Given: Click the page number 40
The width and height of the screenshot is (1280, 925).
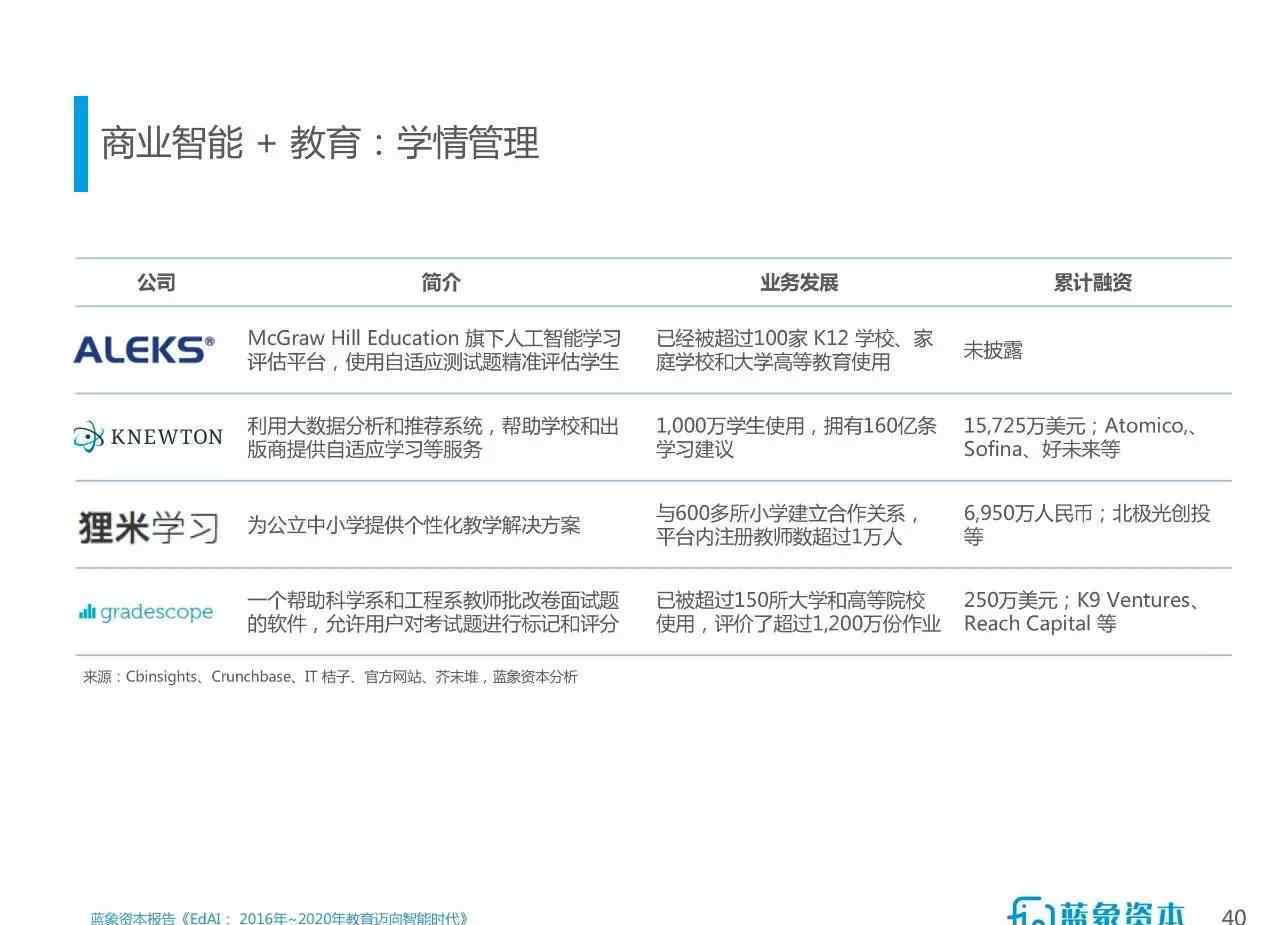Looking at the screenshot, I should click(1234, 916).
